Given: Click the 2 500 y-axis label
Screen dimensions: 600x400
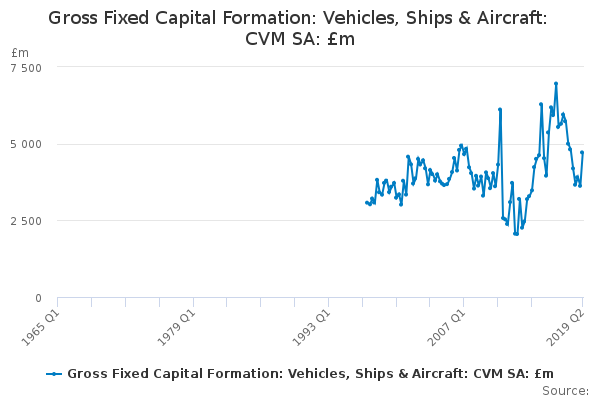Looking at the screenshot, I should (x=26, y=221).
